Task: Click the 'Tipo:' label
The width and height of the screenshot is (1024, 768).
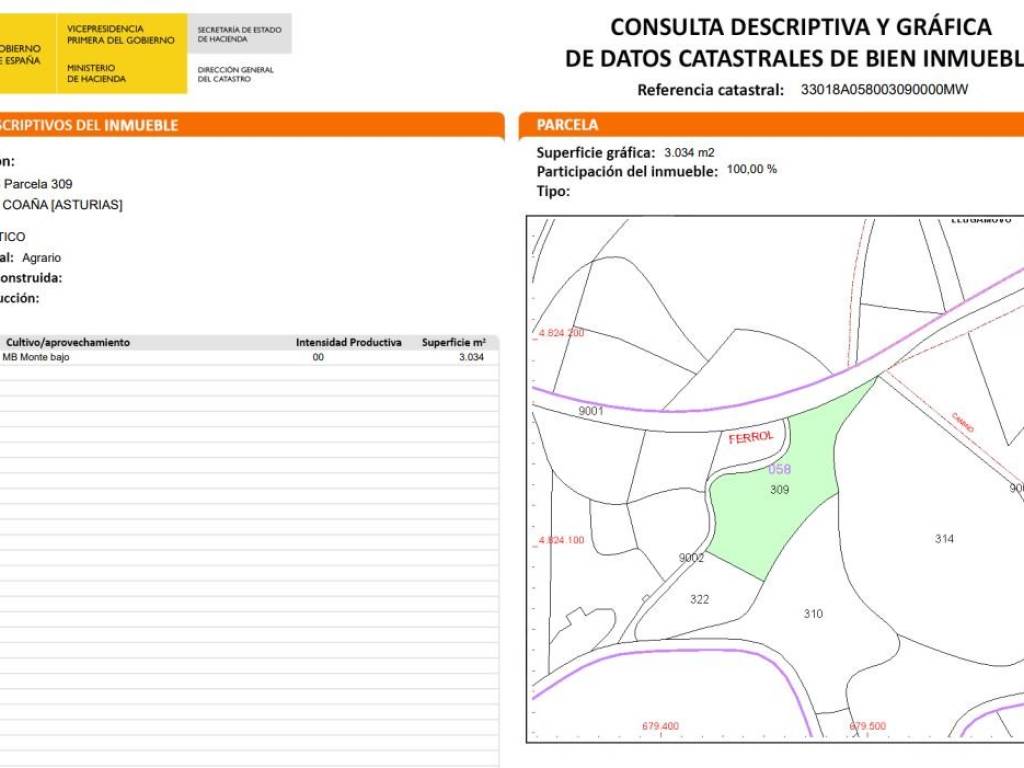Action: [553, 191]
